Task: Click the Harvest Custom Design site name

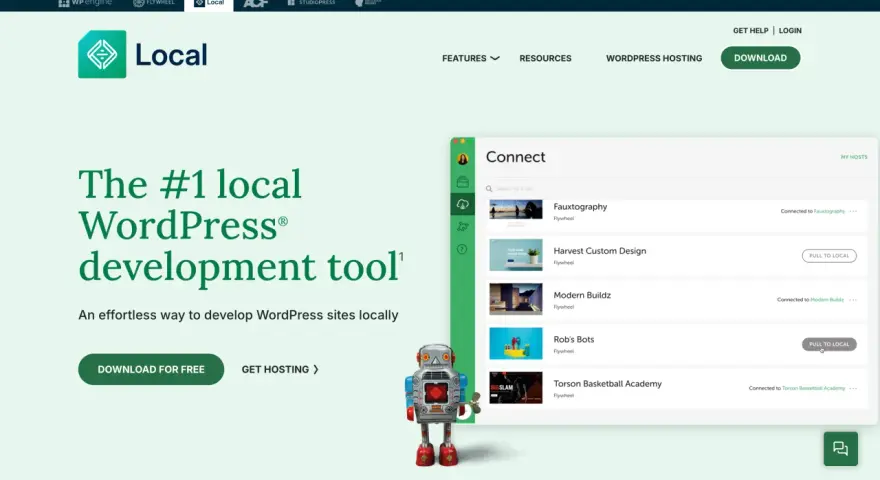Action: coord(600,251)
